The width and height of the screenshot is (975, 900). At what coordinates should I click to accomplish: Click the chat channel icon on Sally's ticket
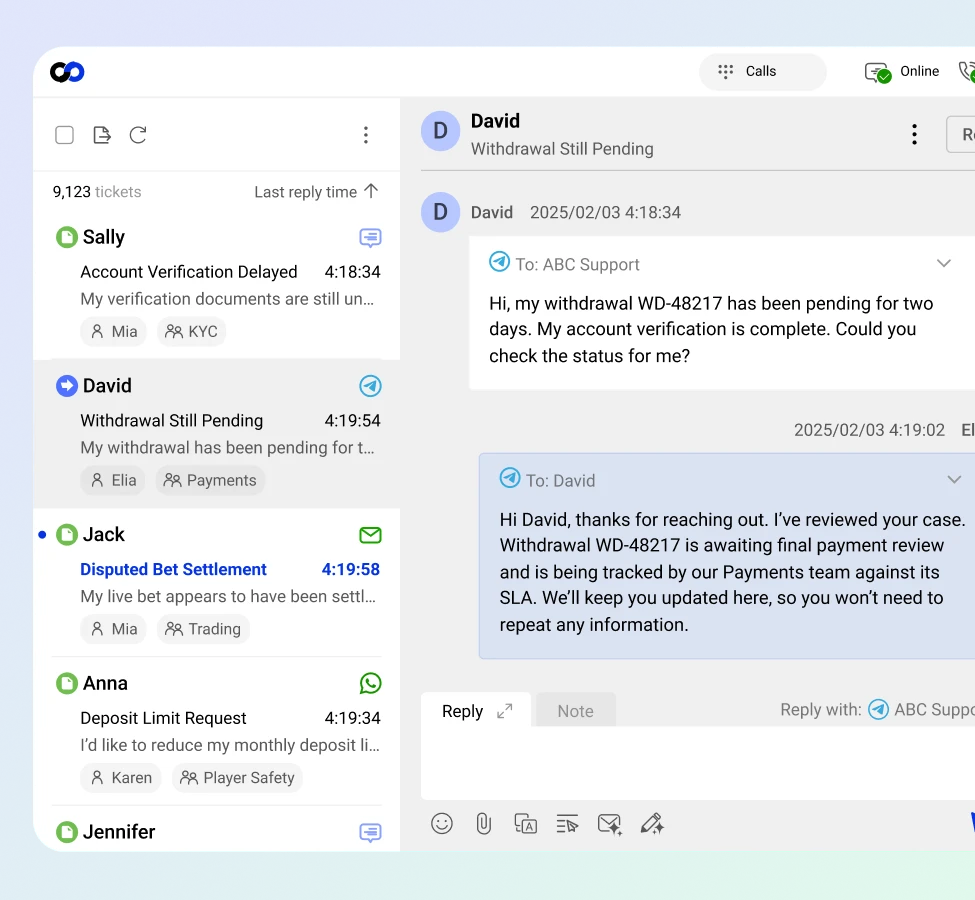point(371,238)
